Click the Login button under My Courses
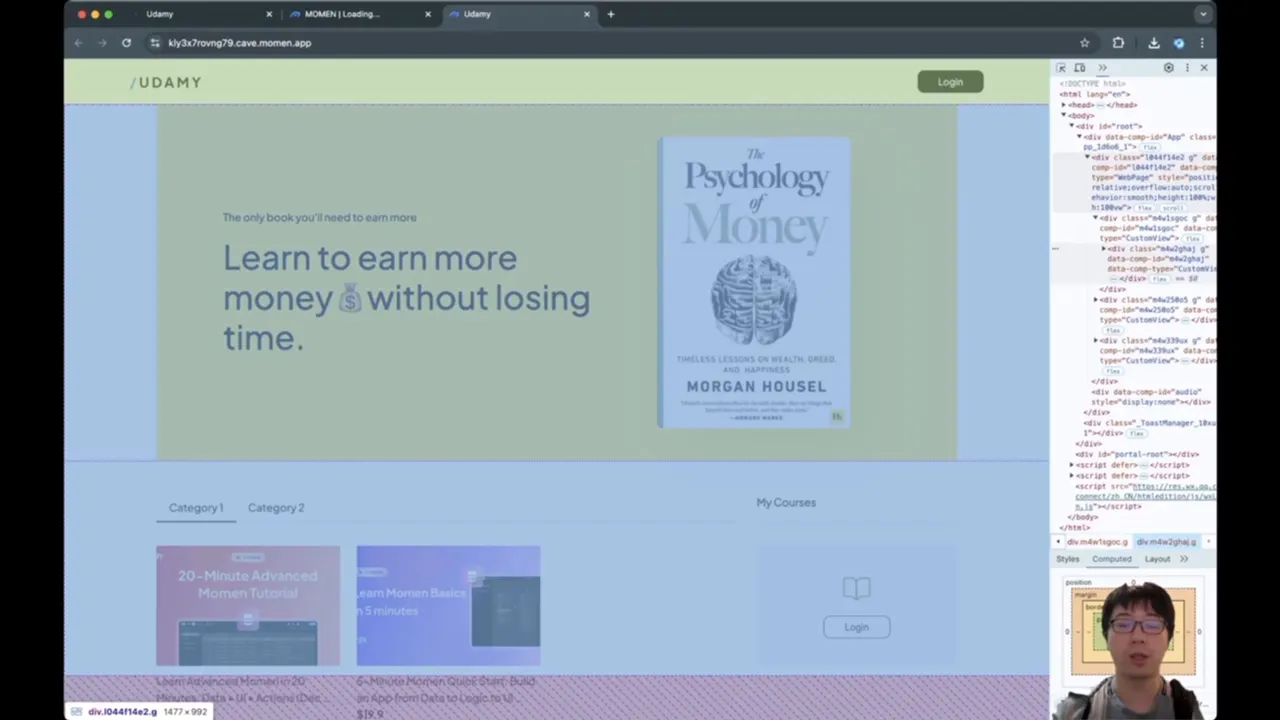Viewport: 1280px width, 720px height. tap(856, 627)
